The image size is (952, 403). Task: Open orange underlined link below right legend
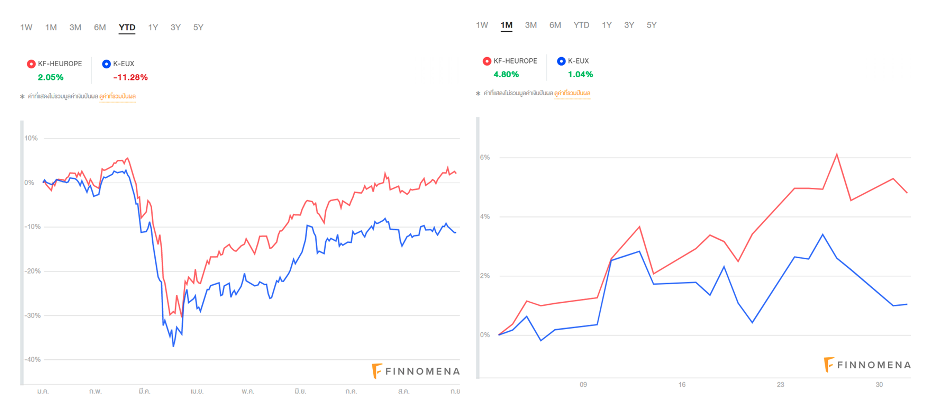(x=575, y=93)
